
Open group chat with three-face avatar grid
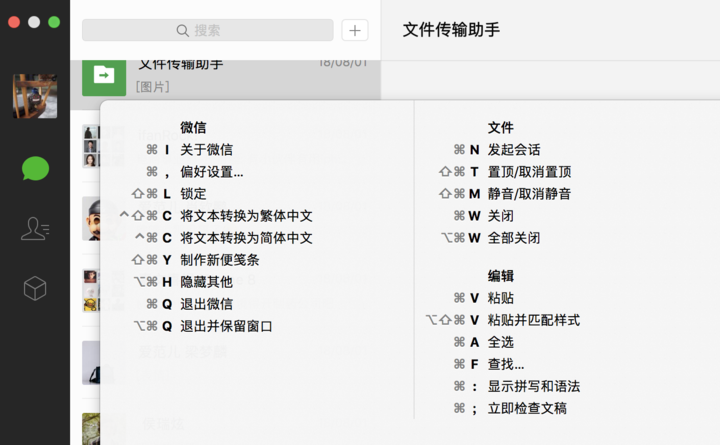tap(91, 146)
